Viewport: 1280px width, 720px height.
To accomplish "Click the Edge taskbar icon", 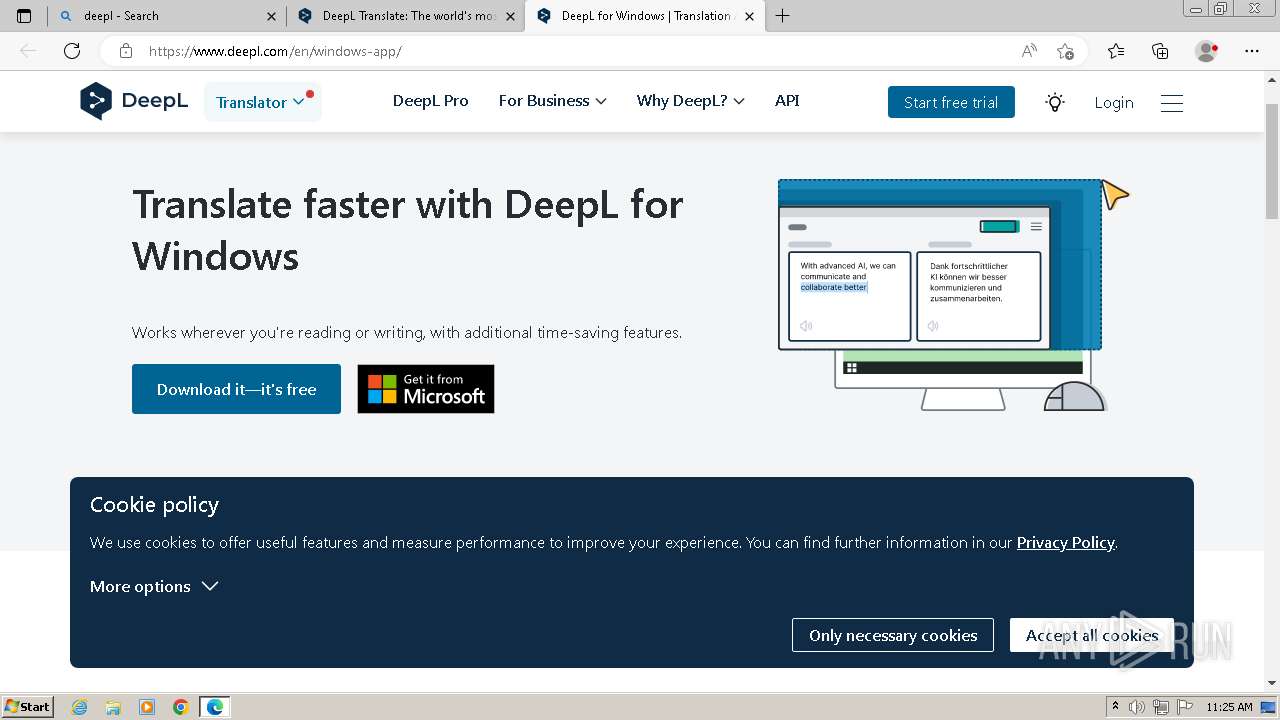I will coord(215,707).
